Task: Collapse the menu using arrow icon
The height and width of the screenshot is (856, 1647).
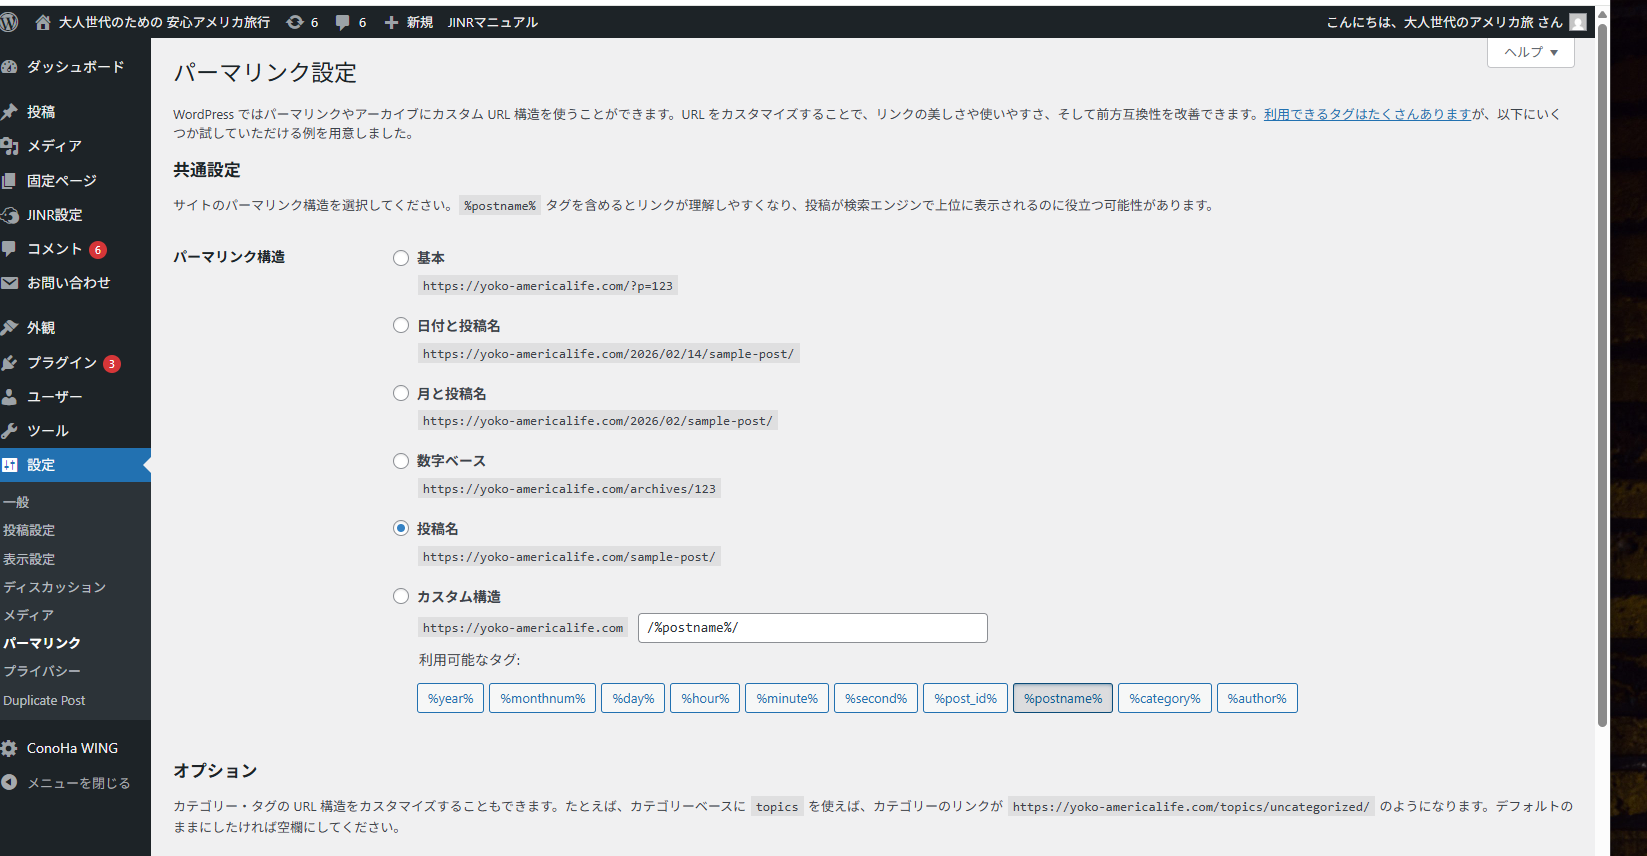Action: click(10, 783)
